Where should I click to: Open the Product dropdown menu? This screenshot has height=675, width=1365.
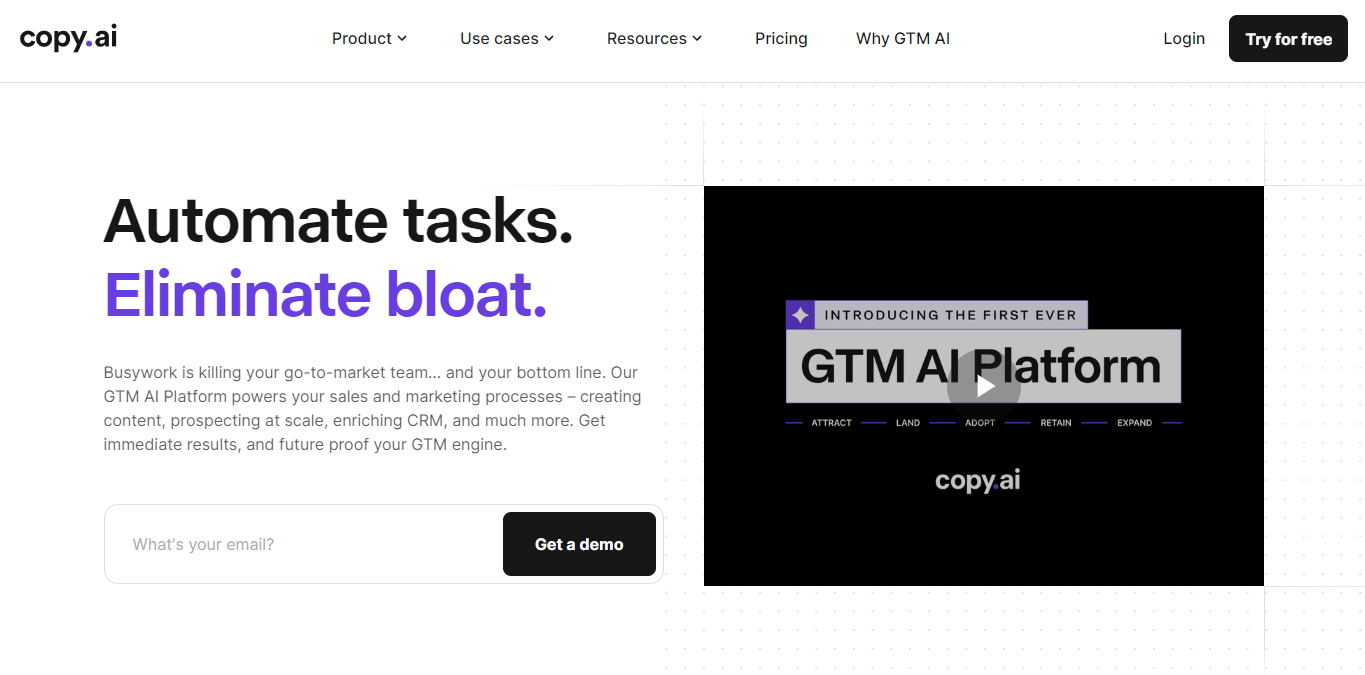pos(369,39)
